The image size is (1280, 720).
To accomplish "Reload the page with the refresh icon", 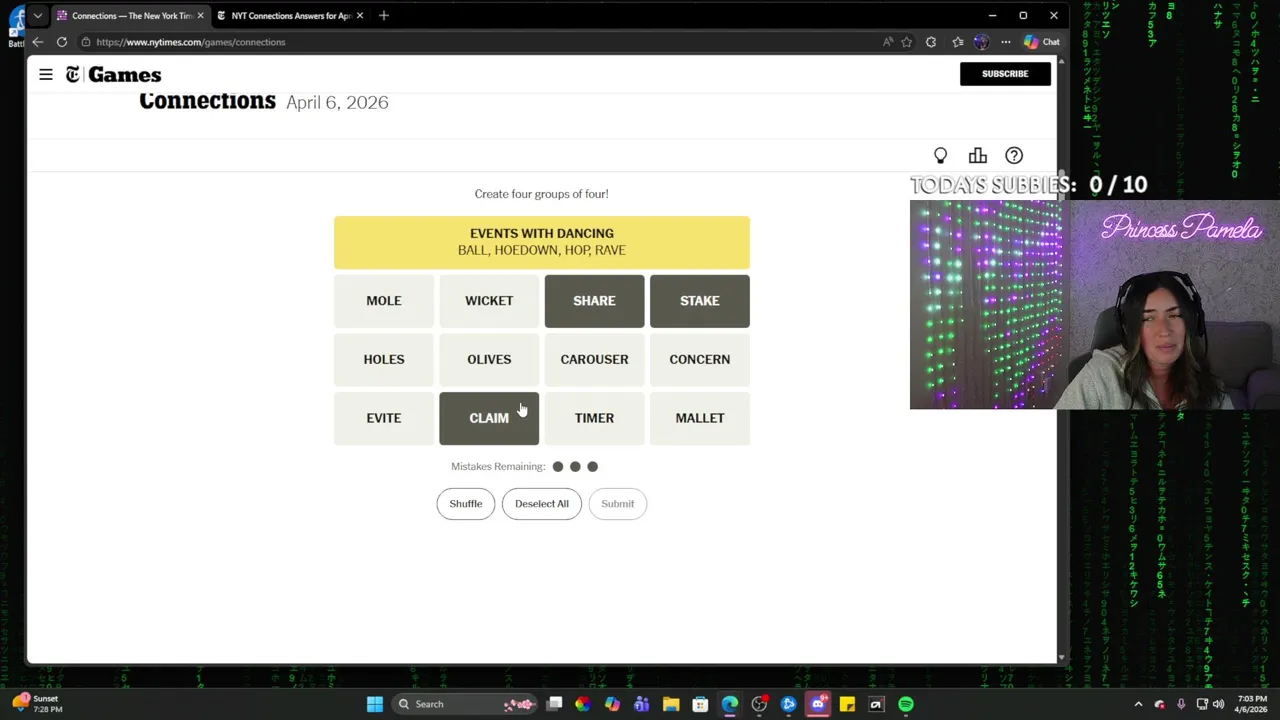I will (x=62, y=42).
